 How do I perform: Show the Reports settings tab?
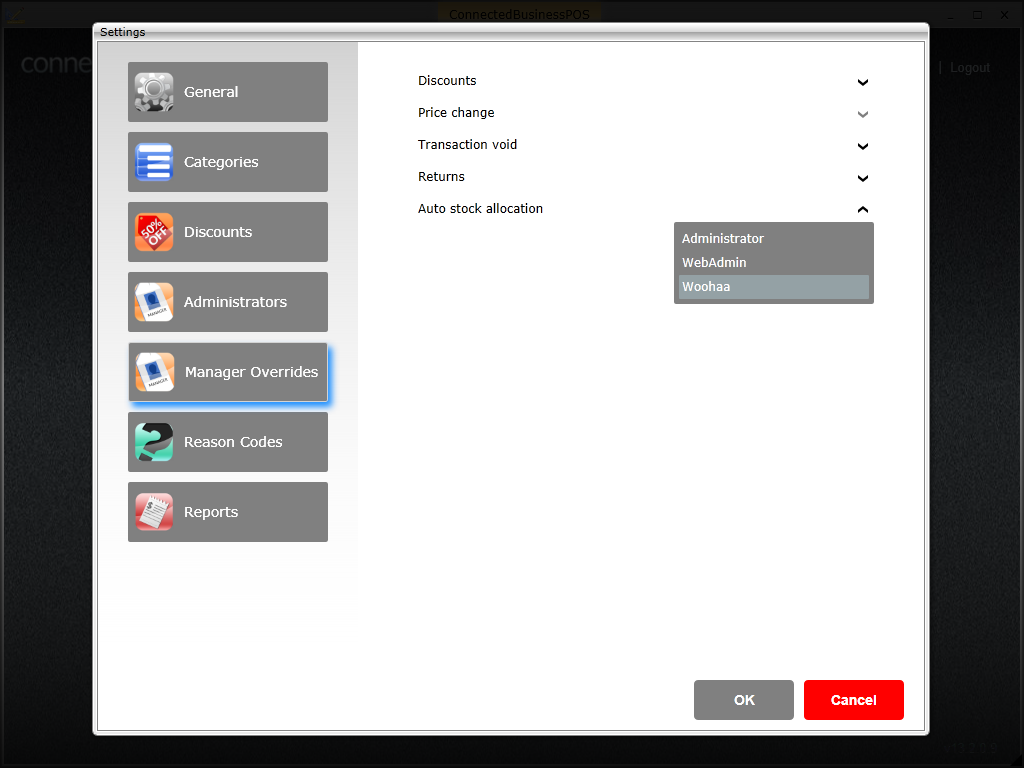pyautogui.click(x=228, y=512)
